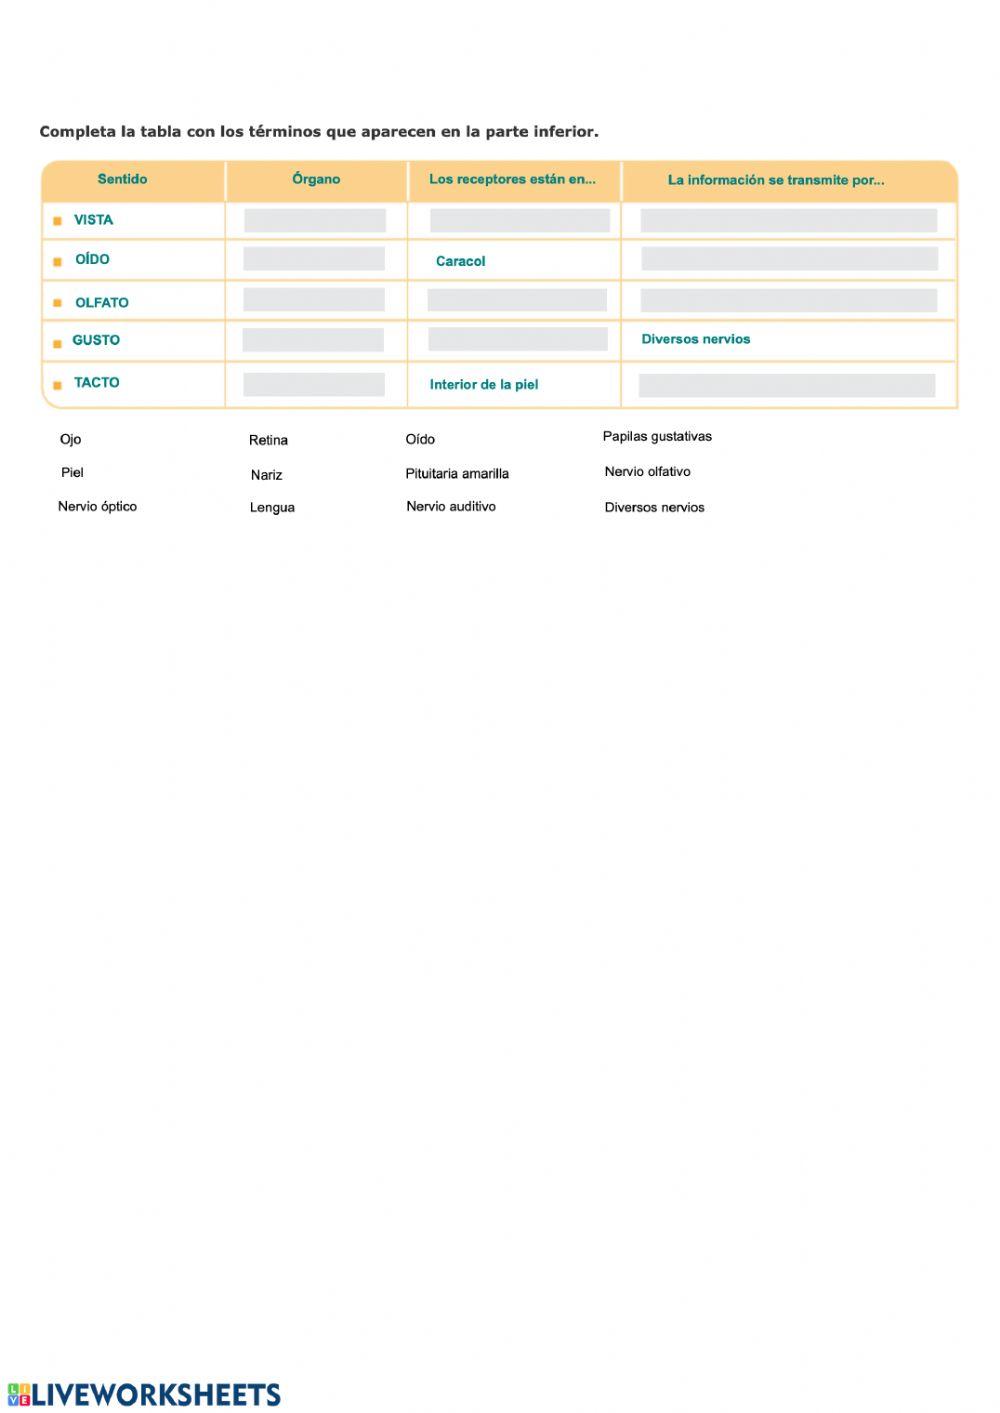The width and height of the screenshot is (1000, 1413).
Task: Click the term 'Nervio auditivo'
Action: pyautogui.click(x=451, y=507)
